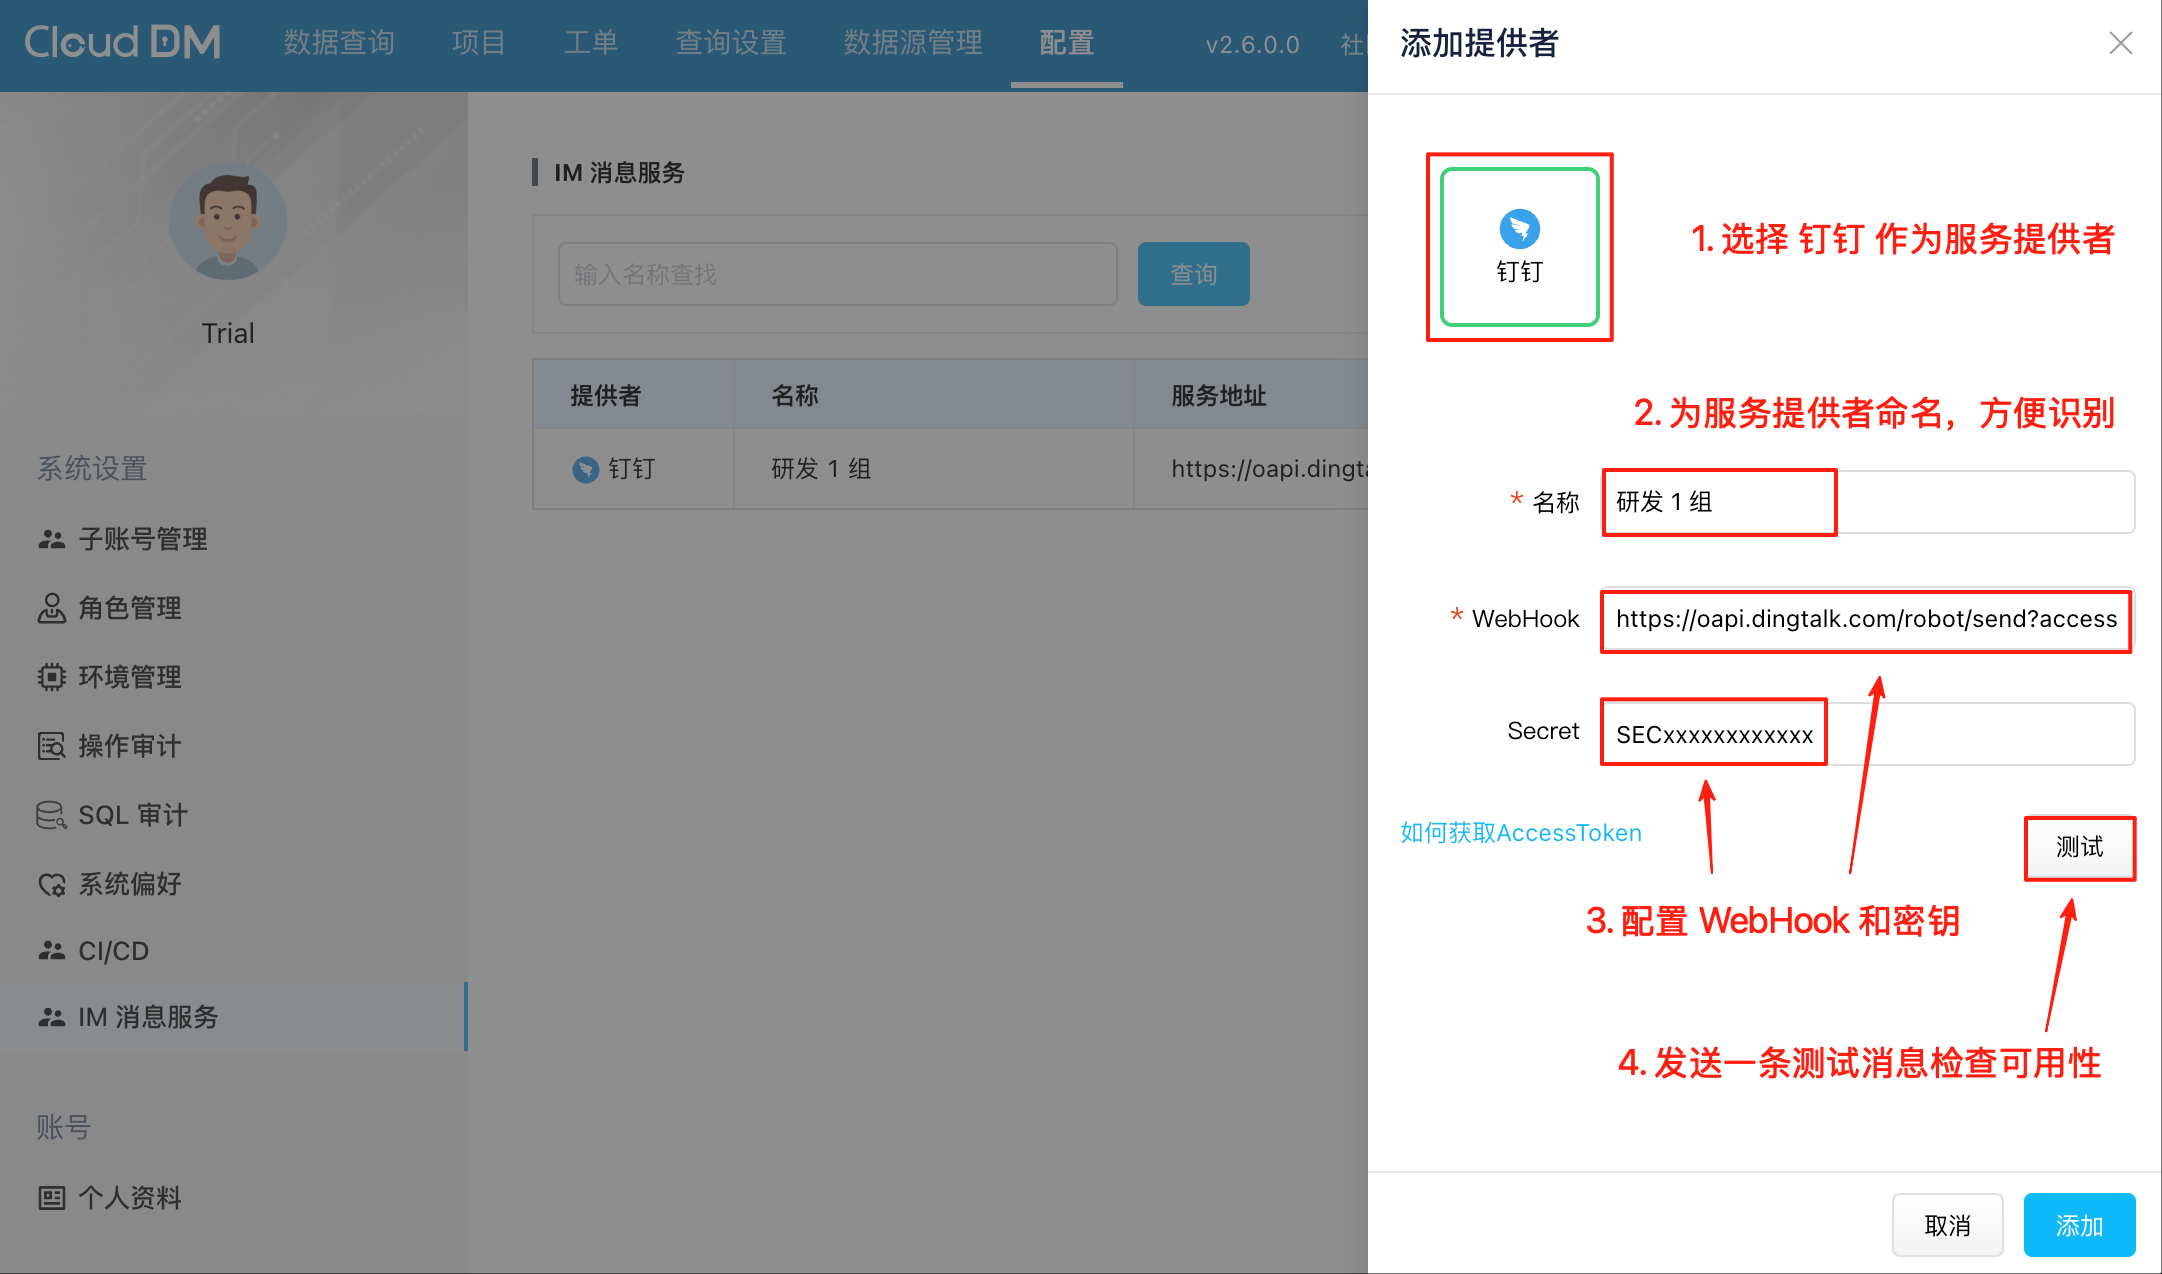Click the 钉钉 icon in the table row
Screen dimensions: 2162x1274
coord(585,469)
